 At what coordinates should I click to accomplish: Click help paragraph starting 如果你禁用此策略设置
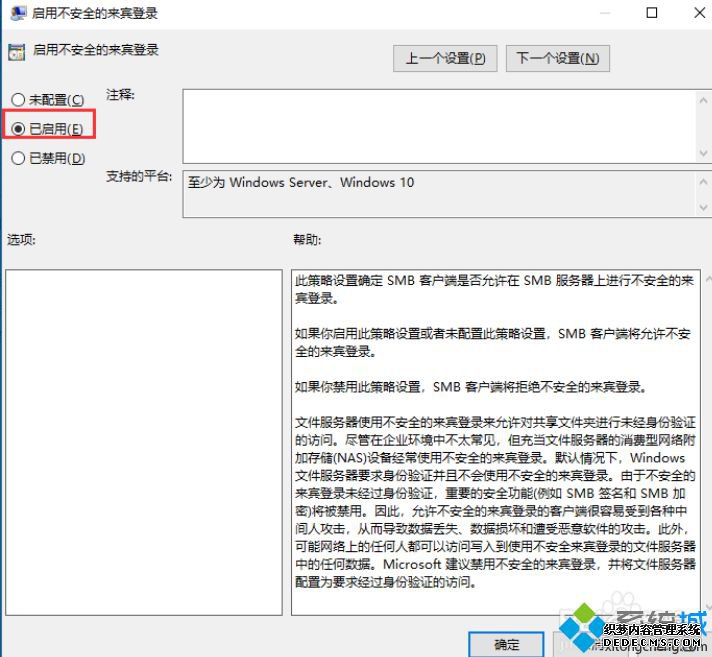[x=470, y=387]
